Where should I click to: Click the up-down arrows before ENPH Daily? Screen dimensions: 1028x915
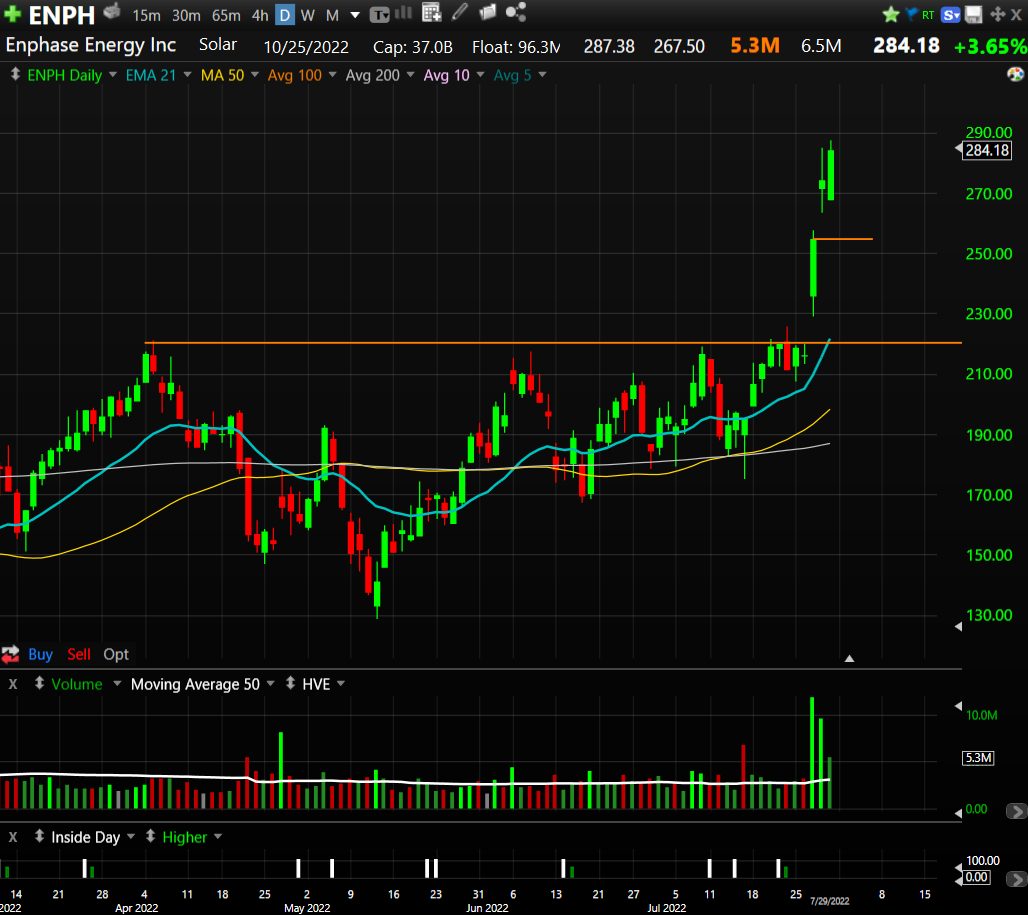pos(15,74)
